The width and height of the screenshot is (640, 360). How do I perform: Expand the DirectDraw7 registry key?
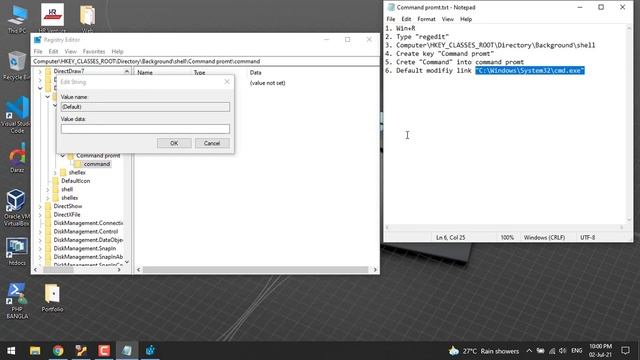[40, 71]
